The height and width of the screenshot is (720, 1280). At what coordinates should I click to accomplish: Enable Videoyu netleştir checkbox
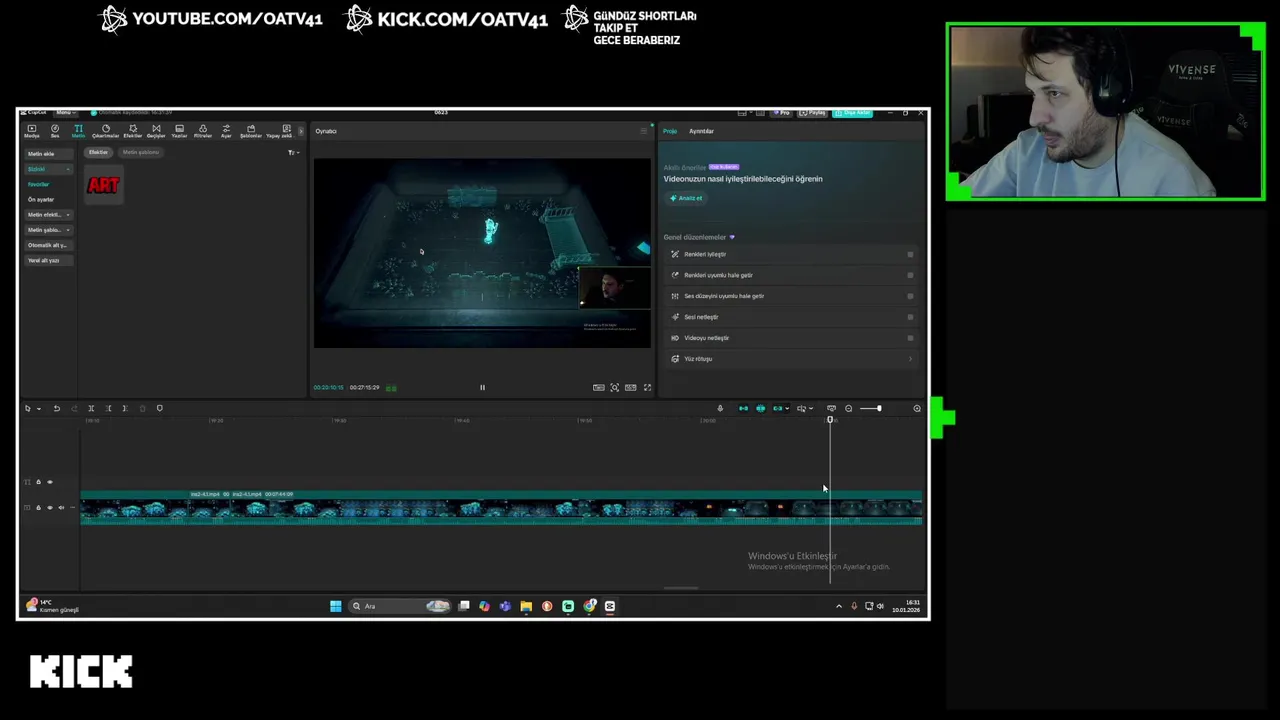(x=910, y=338)
